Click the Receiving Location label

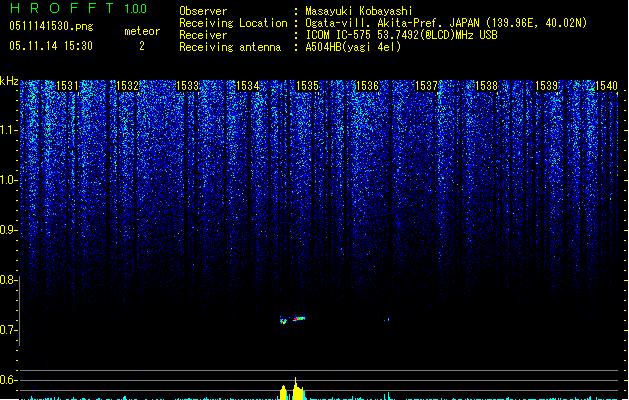pyautogui.click(x=233, y=23)
